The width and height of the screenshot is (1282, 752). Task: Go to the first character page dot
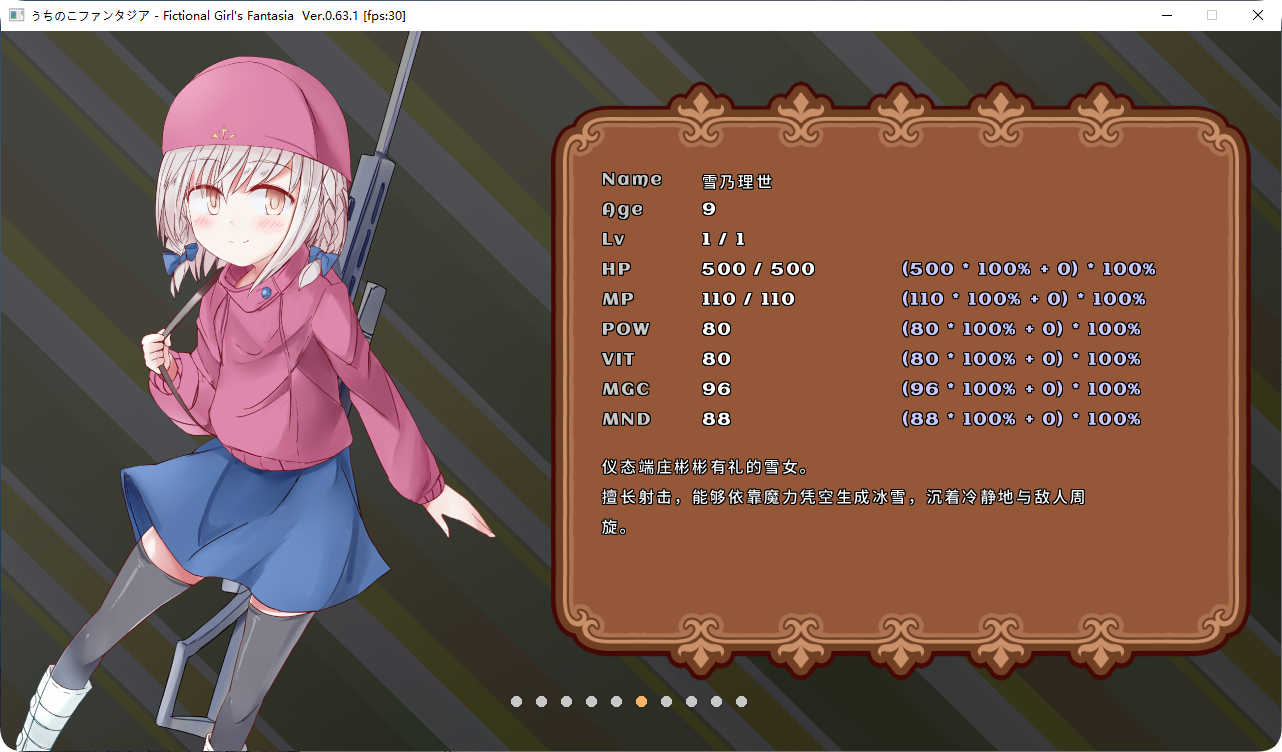pyautogui.click(x=516, y=702)
